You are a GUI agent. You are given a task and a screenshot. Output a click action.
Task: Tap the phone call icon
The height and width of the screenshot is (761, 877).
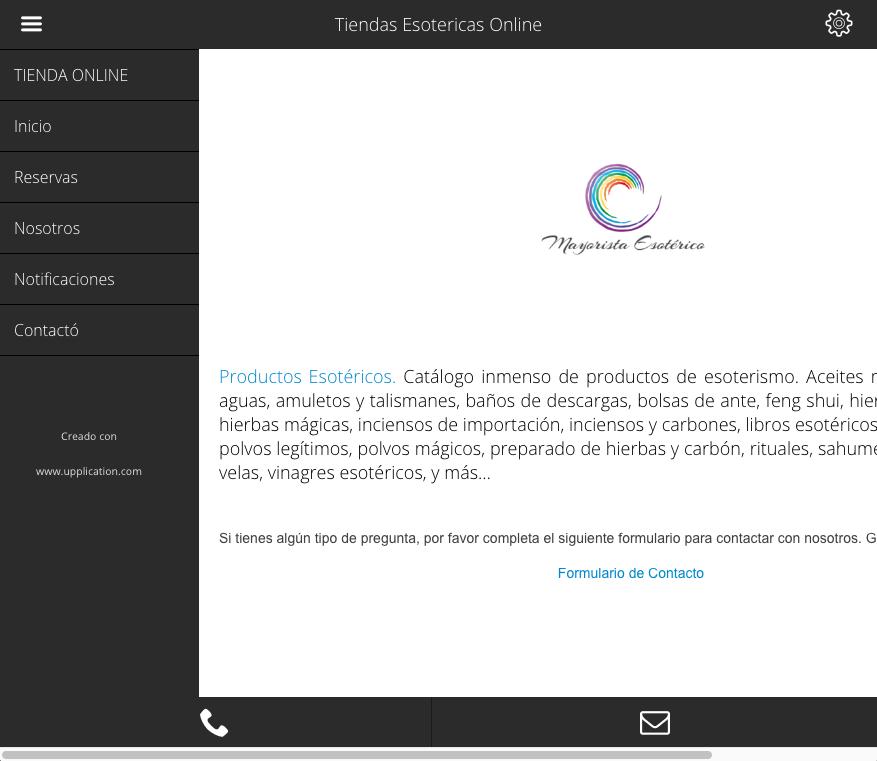(214, 722)
